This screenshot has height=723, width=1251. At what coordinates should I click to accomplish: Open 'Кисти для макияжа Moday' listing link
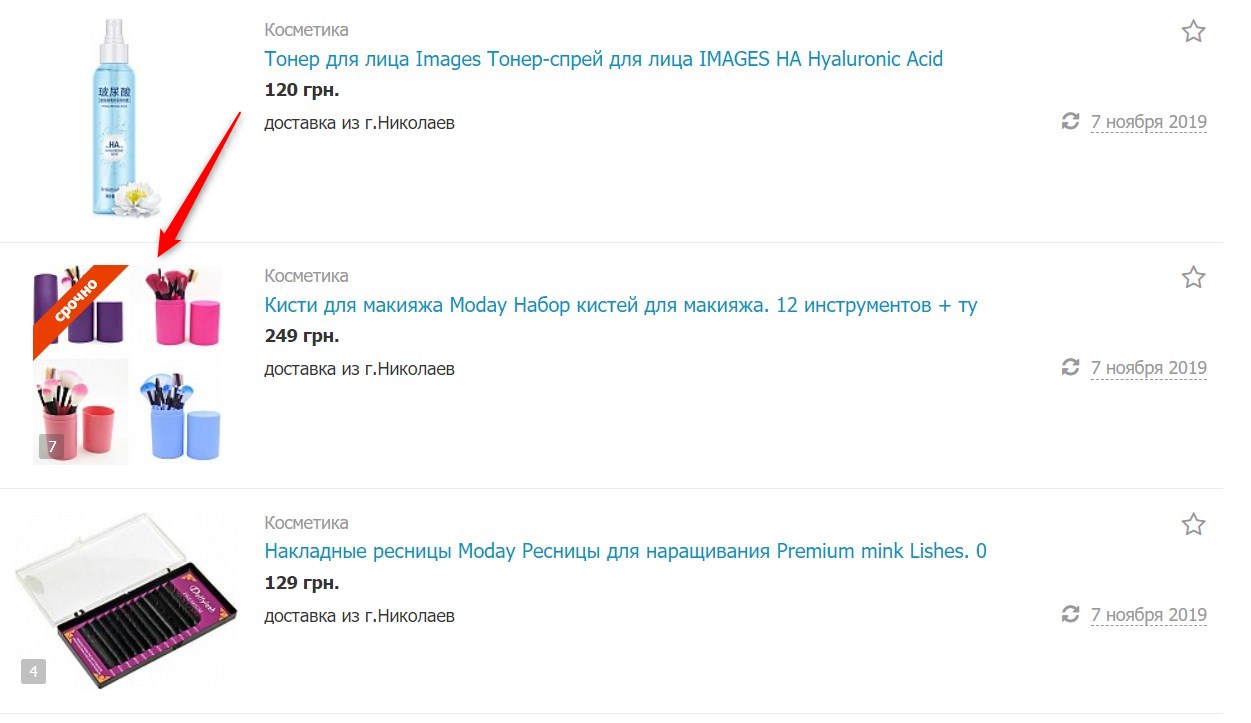tap(621, 305)
